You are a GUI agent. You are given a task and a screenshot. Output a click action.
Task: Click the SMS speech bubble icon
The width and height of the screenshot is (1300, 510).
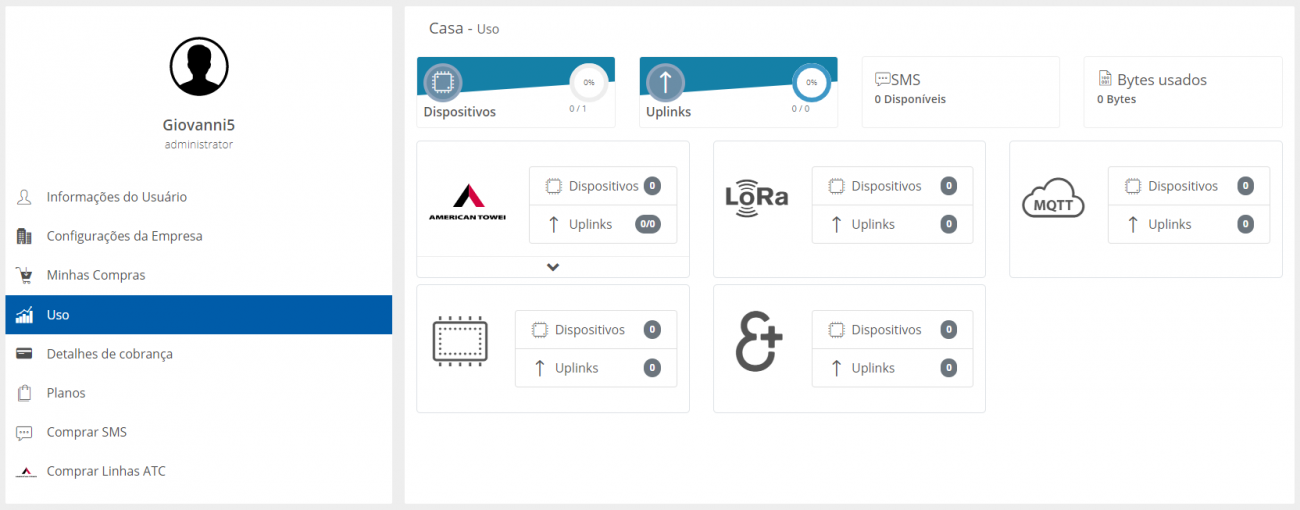point(882,79)
